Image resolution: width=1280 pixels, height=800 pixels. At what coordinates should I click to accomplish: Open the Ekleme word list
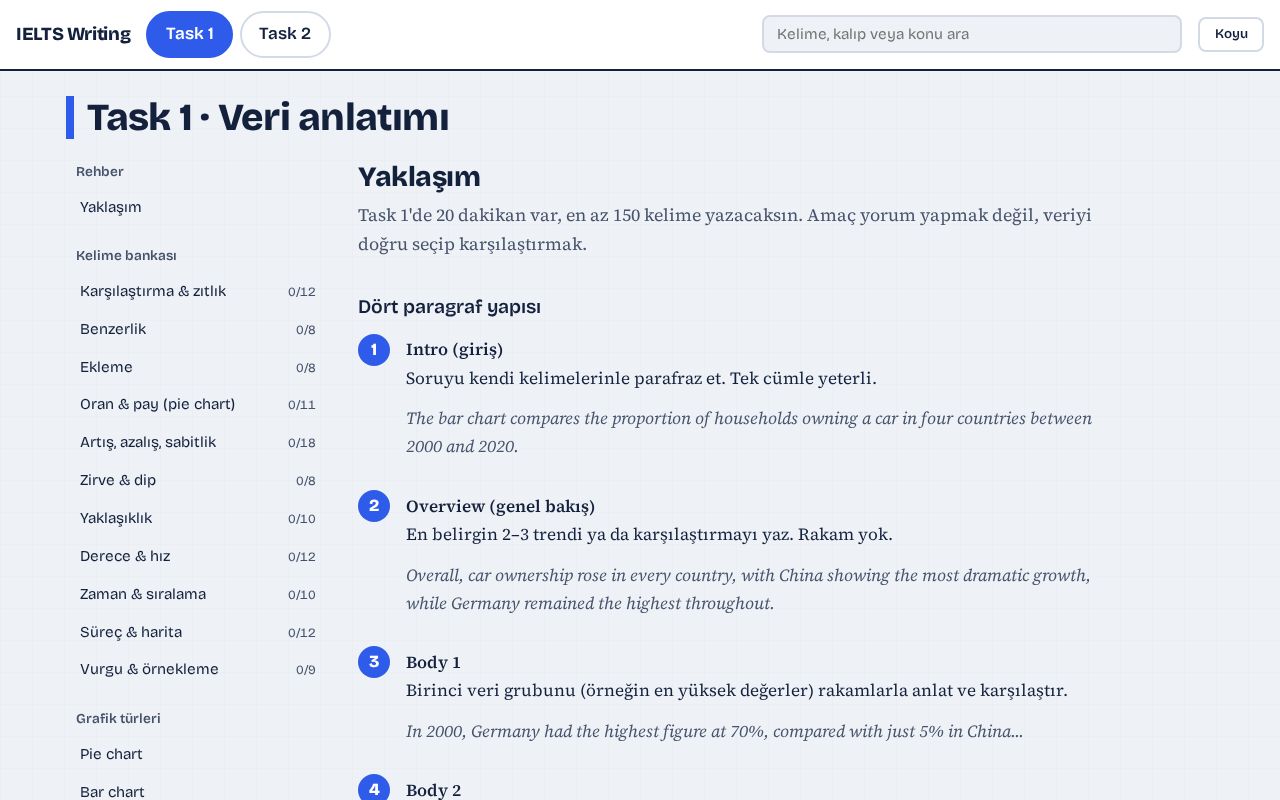pos(198,367)
